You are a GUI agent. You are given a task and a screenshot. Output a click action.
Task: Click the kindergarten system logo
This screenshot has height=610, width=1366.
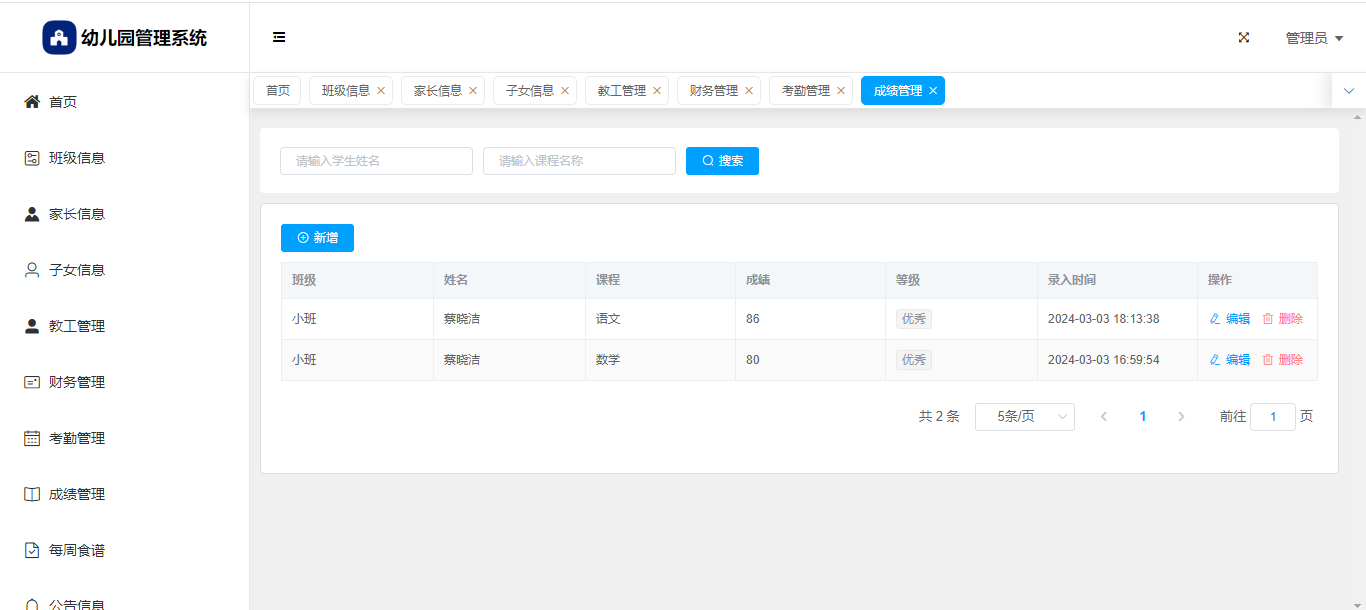coord(59,38)
